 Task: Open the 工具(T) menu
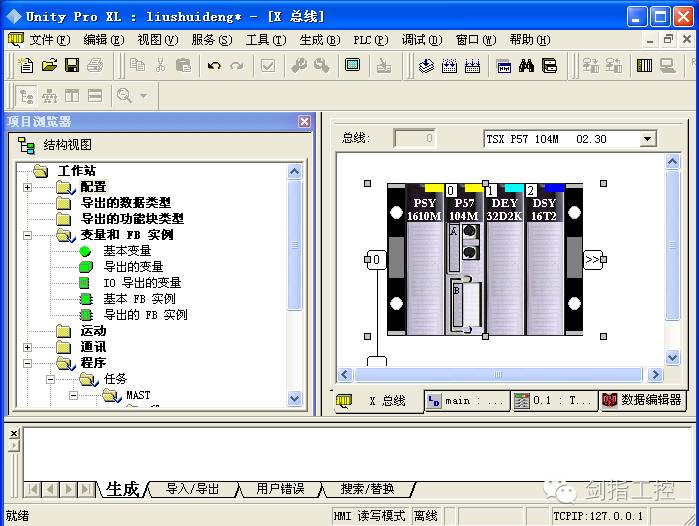click(266, 40)
